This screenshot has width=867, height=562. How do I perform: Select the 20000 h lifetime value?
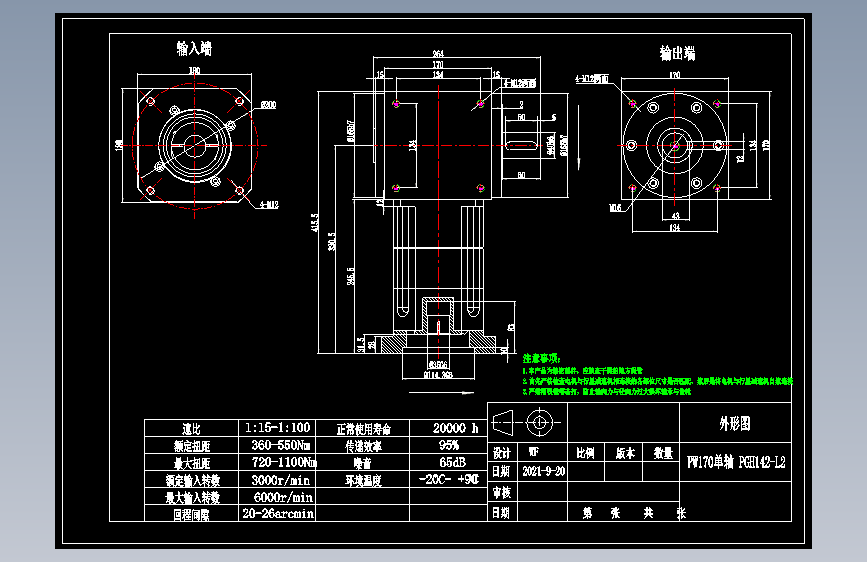coord(456,428)
